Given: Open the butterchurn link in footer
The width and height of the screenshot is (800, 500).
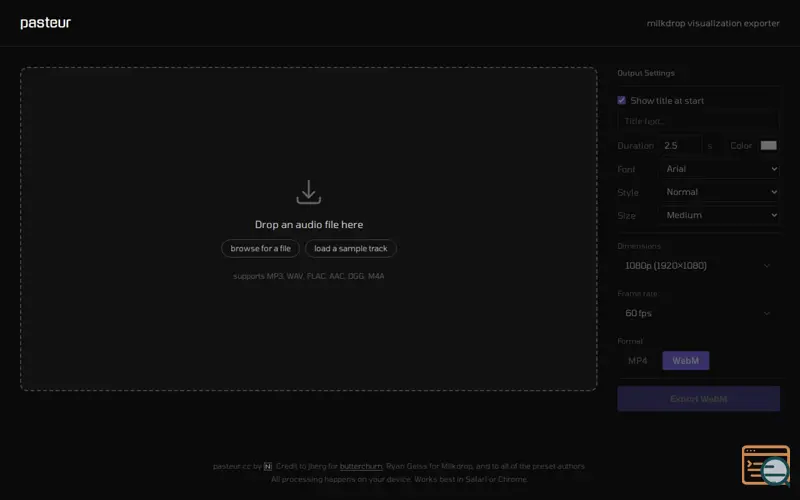Looking at the screenshot, I should point(361,466).
